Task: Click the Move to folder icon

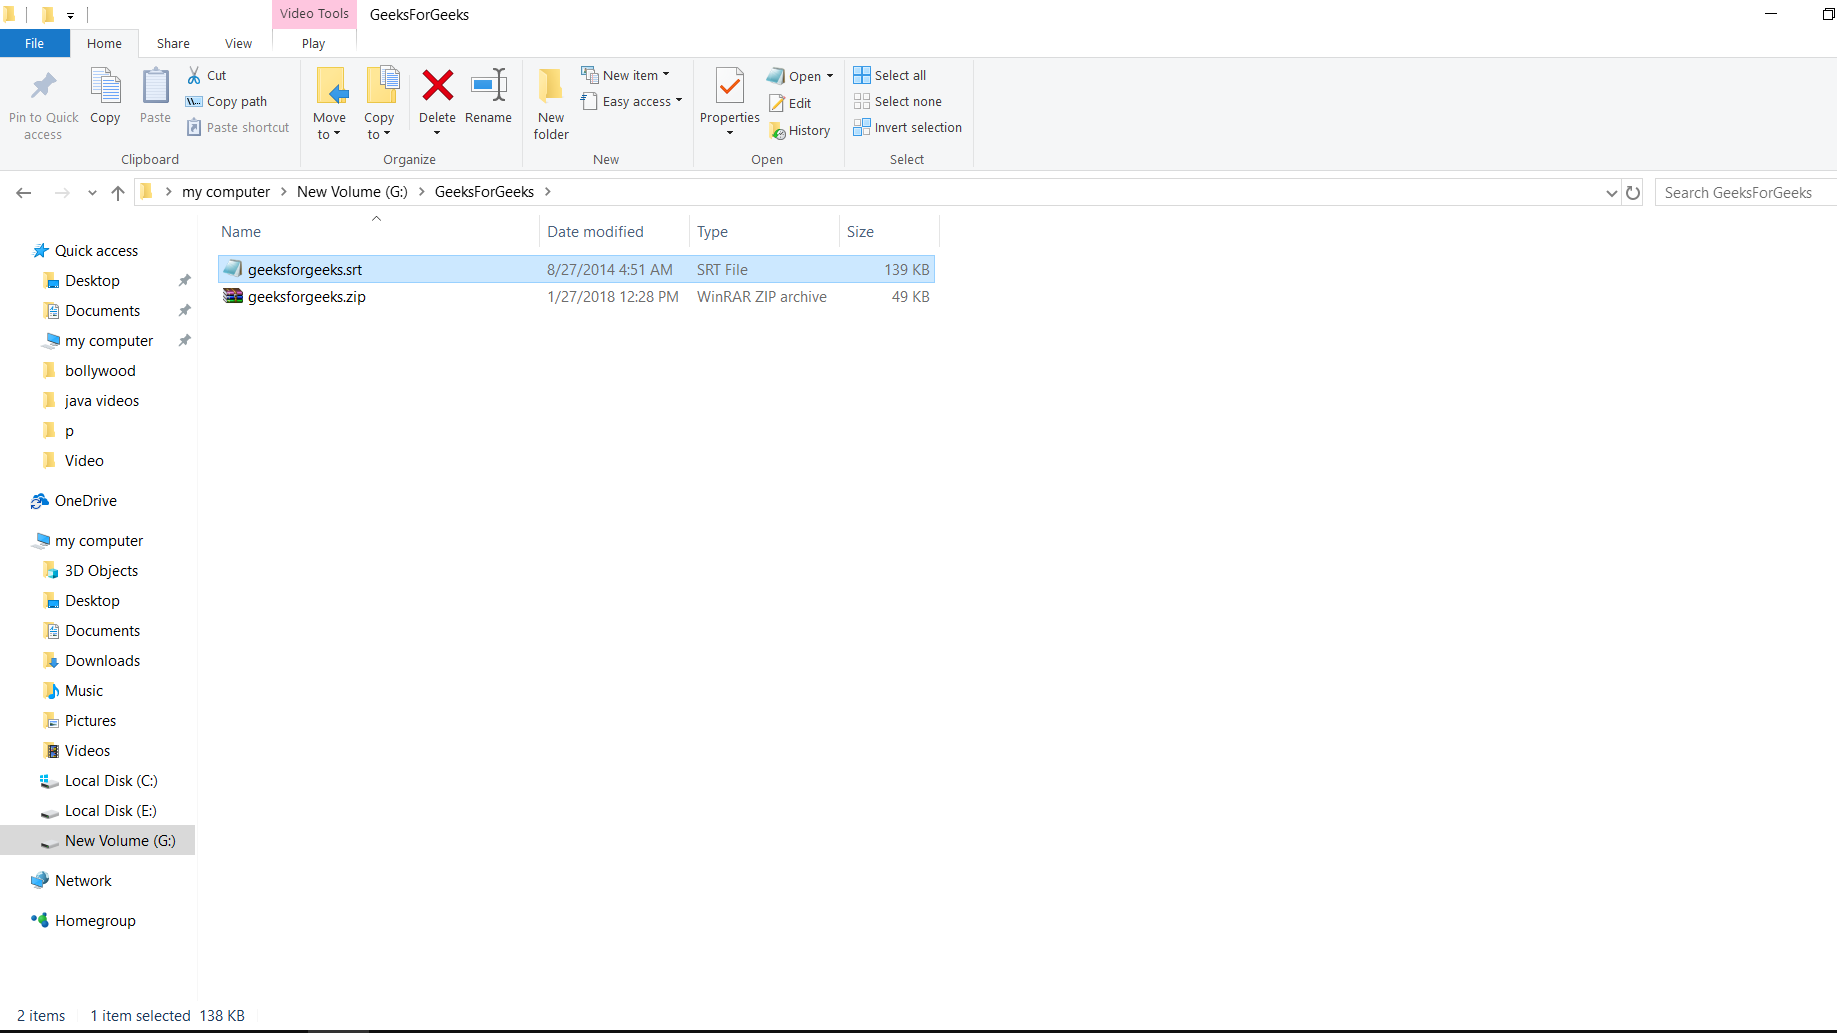Action: tap(330, 86)
